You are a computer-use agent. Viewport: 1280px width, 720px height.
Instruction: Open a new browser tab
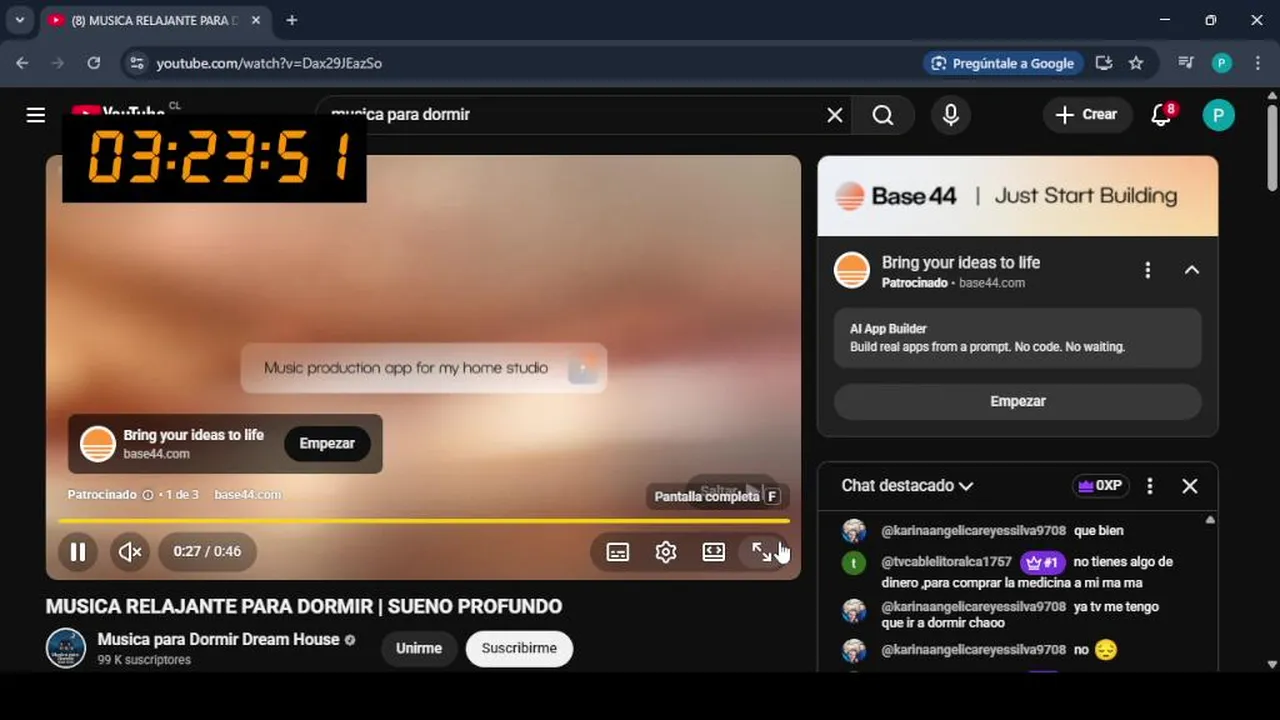(291, 20)
